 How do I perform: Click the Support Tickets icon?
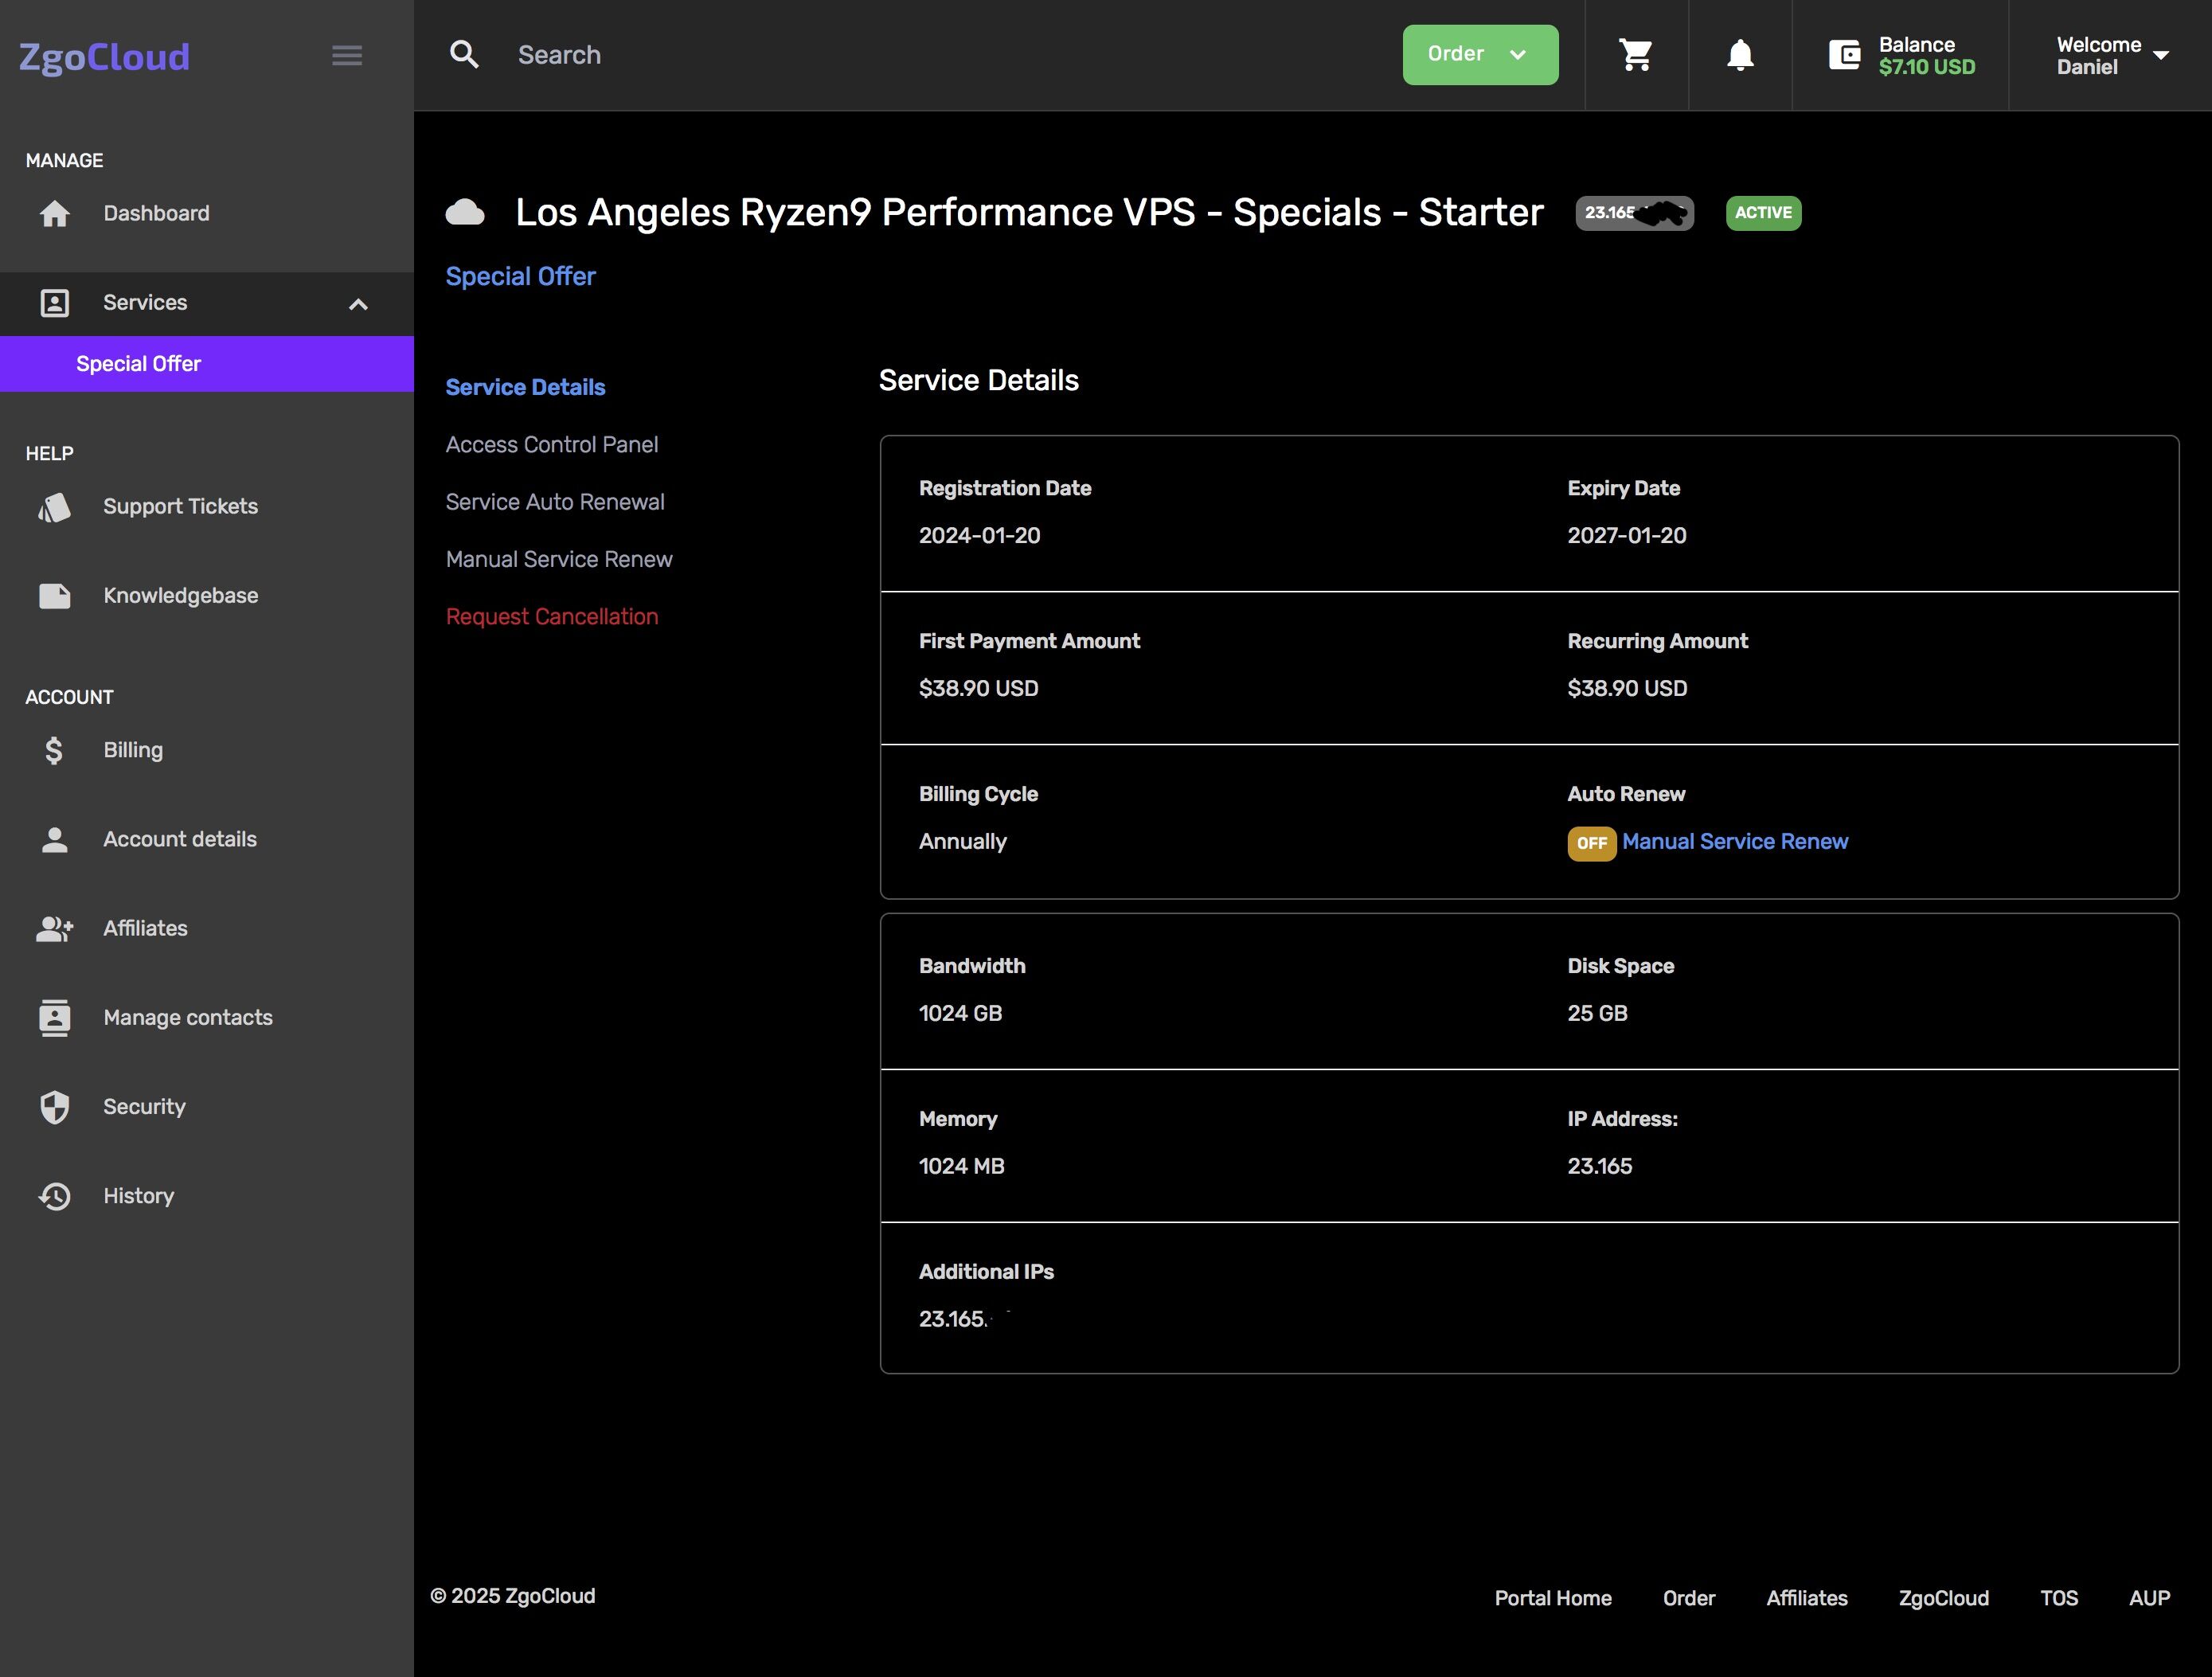(x=55, y=507)
